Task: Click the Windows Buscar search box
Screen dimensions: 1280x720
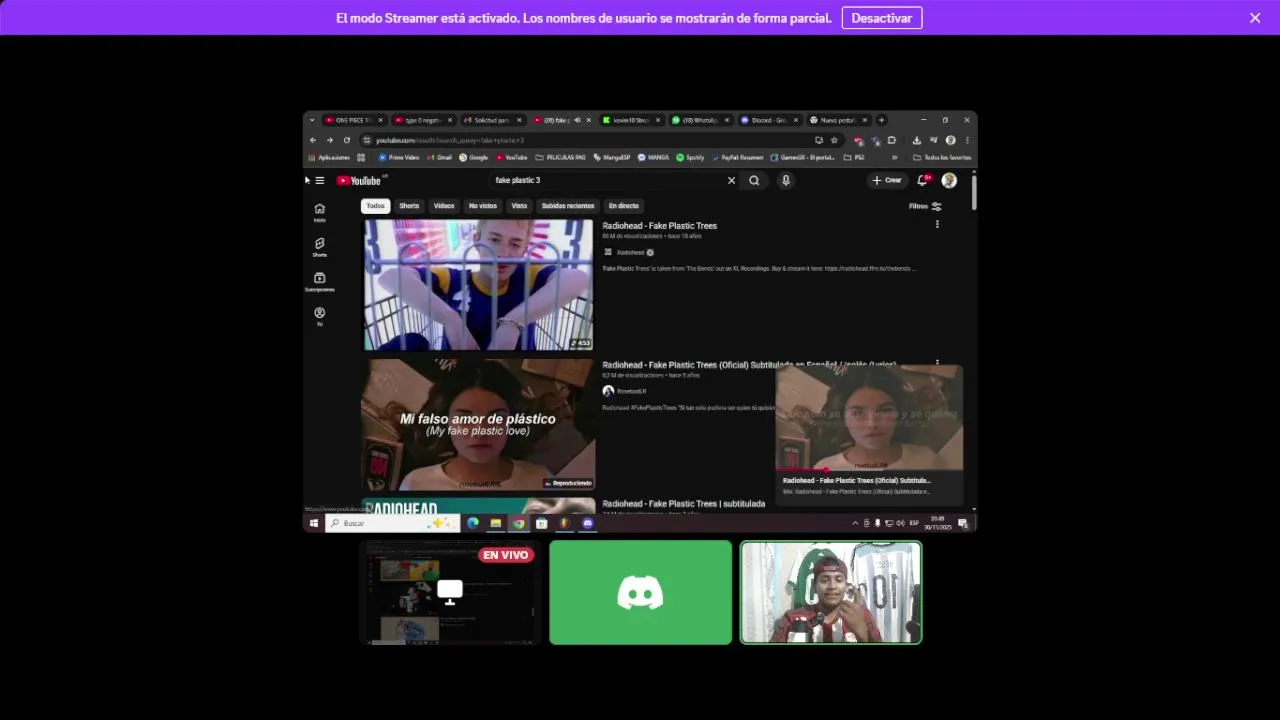Action: pyautogui.click(x=393, y=523)
